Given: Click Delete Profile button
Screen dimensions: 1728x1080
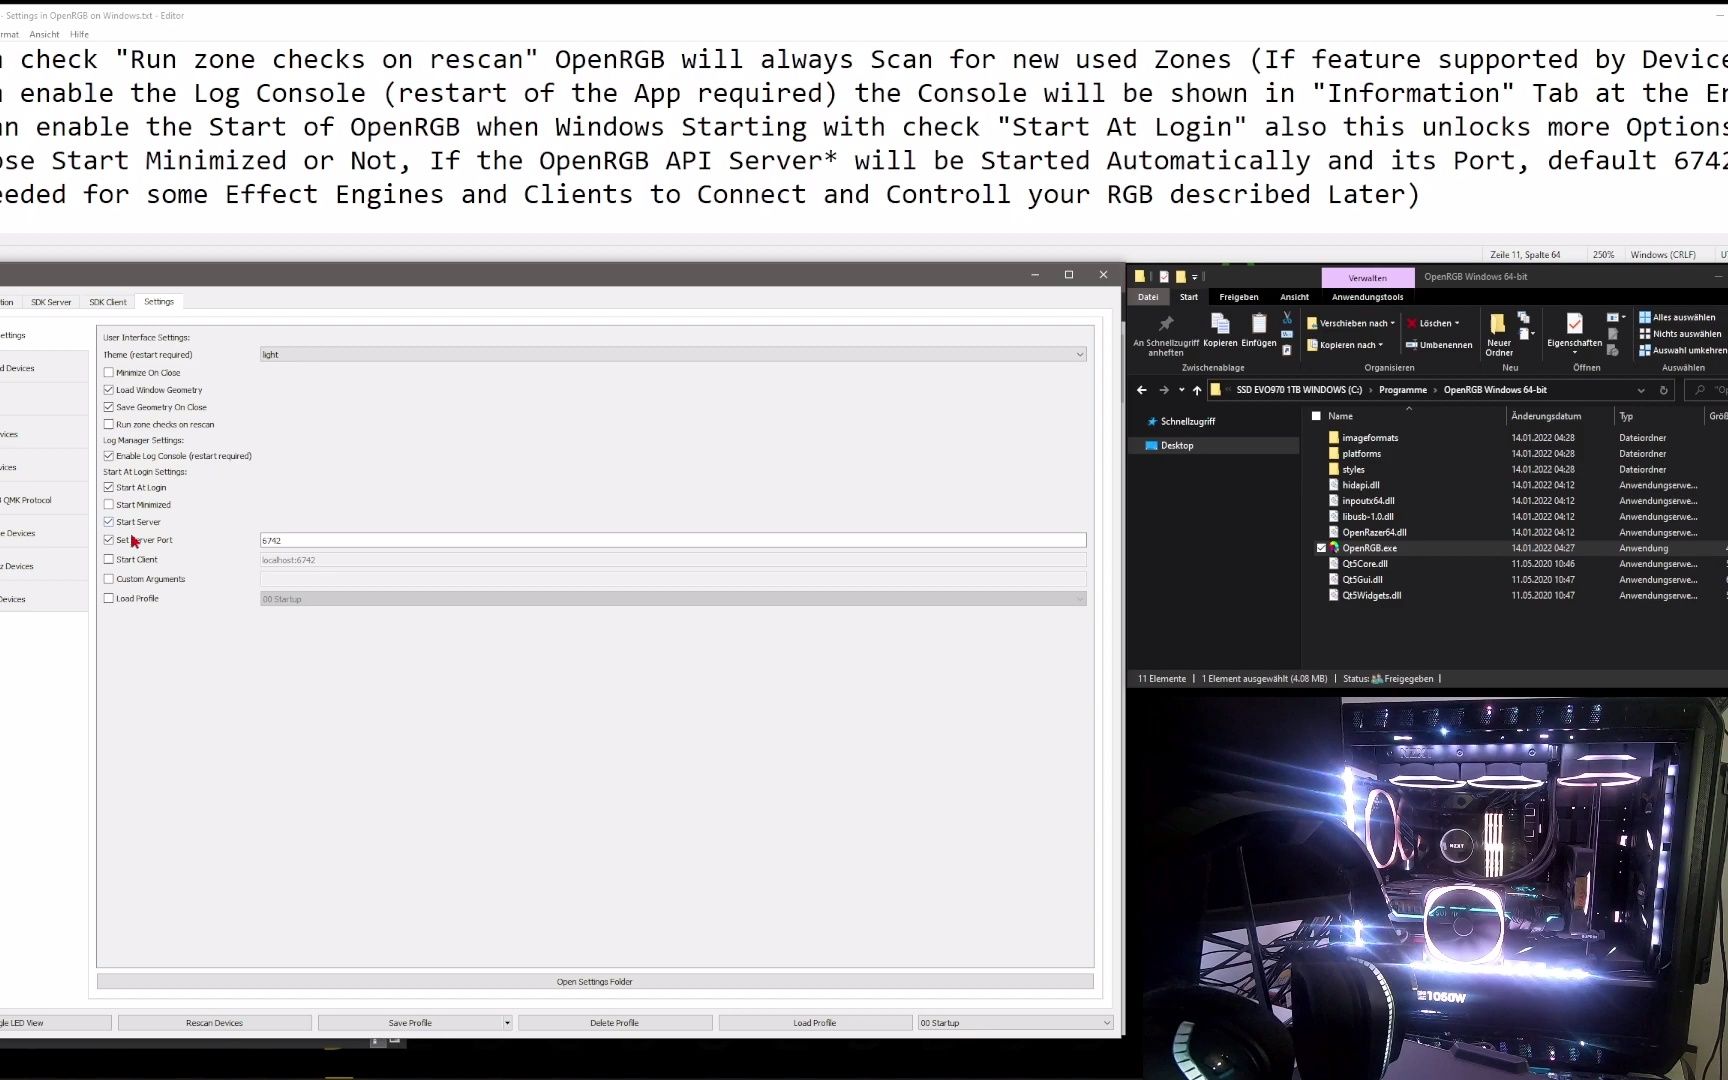Looking at the screenshot, I should tap(614, 1023).
